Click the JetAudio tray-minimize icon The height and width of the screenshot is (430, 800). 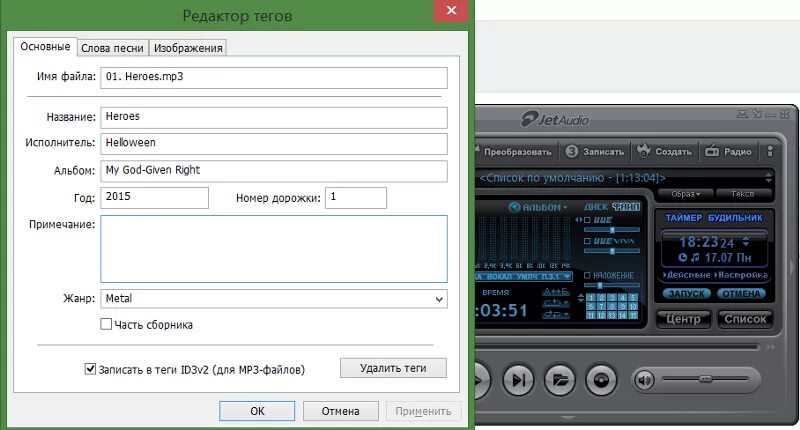pos(743,114)
